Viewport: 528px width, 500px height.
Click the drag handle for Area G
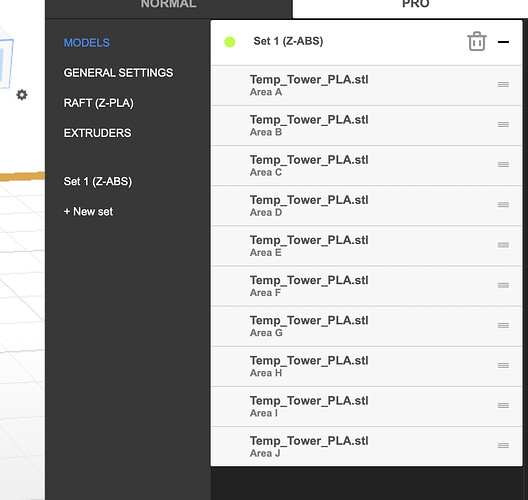pos(503,325)
